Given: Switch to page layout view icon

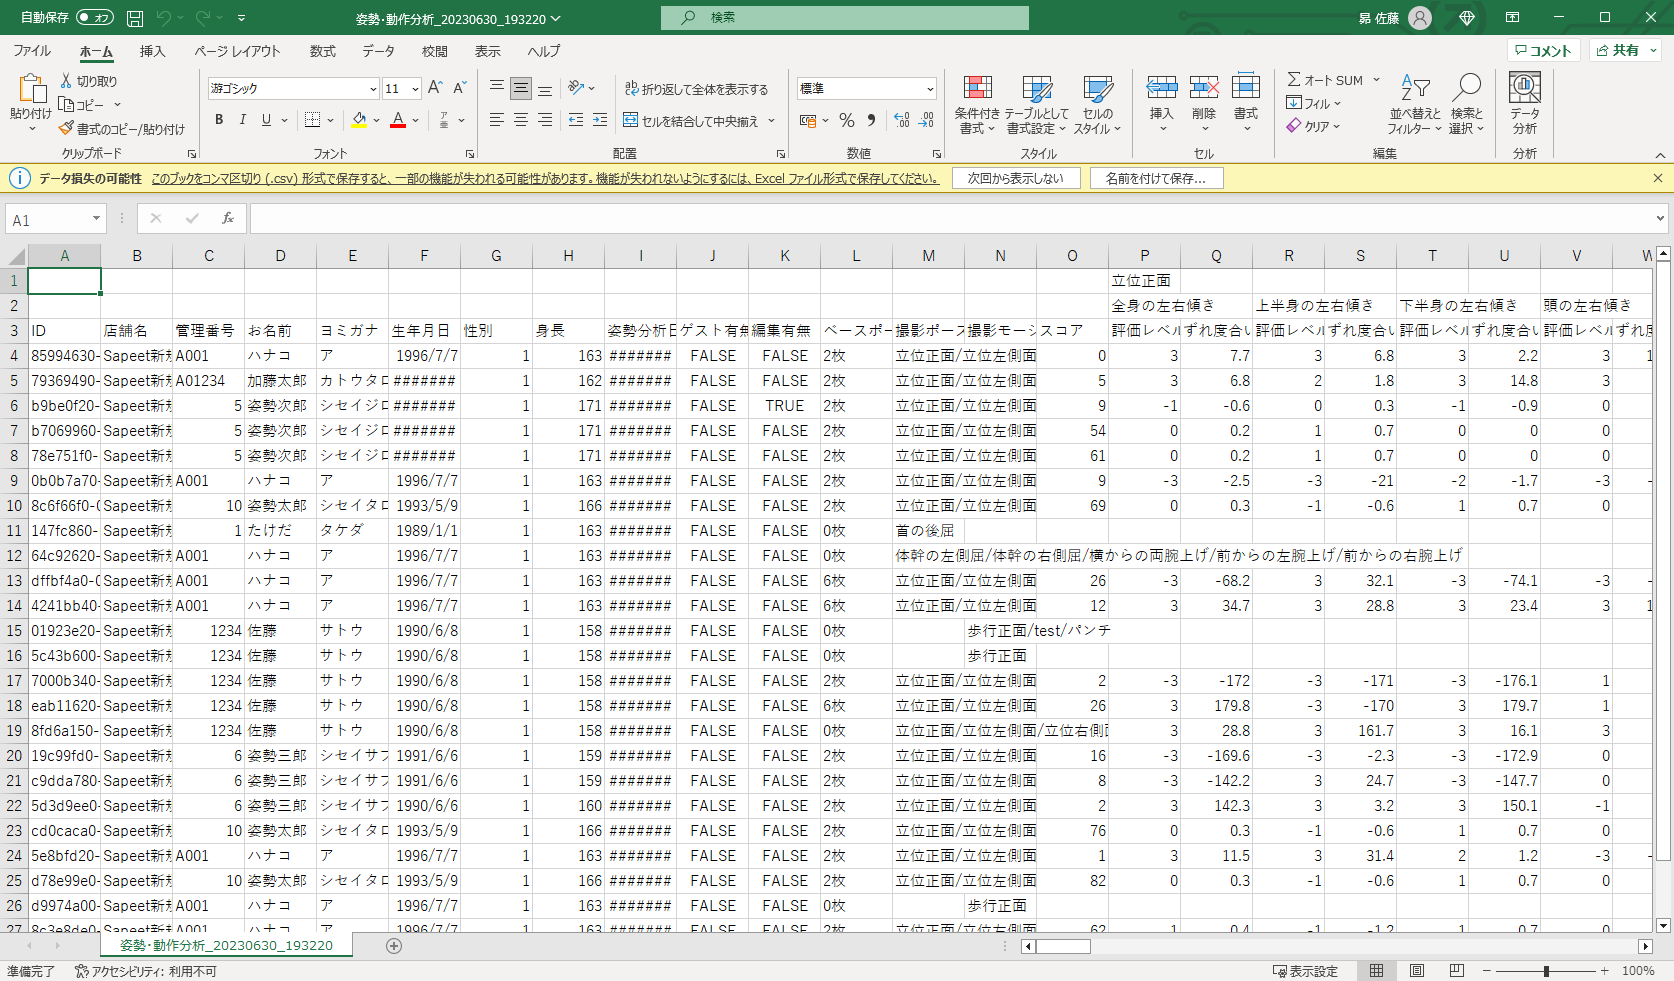Looking at the screenshot, I should tap(1417, 971).
